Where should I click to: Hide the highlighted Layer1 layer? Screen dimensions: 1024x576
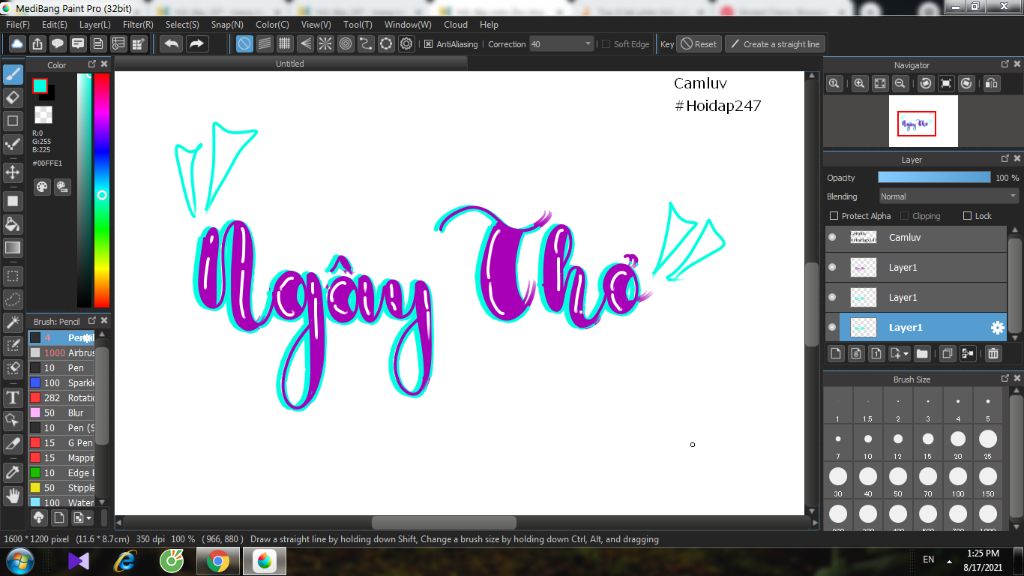[x=832, y=327]
